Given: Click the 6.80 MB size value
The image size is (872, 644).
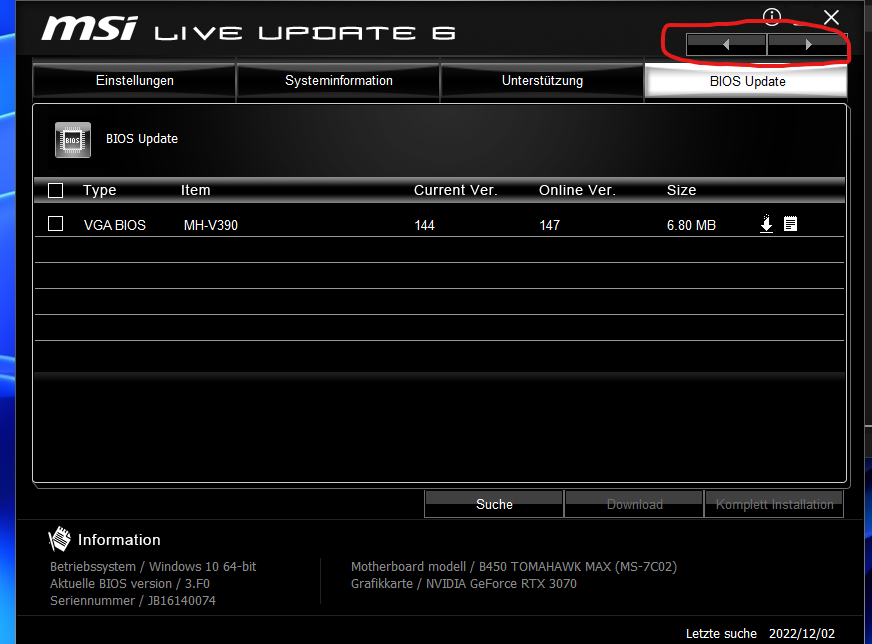Looking at the screenshot, I should 691,225.
